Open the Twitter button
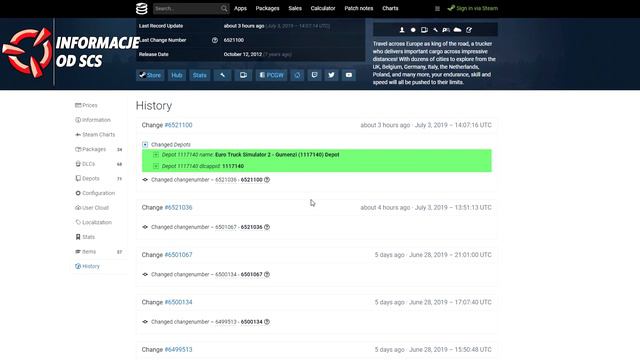The image size is (640, 360). pyautogui.click(x=331, y=75)
